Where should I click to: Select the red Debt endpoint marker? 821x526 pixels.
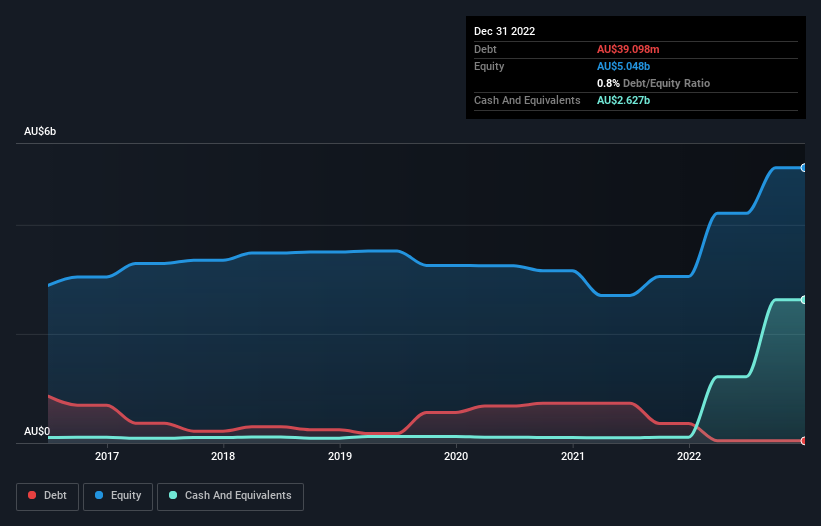click(x=804, y=441)
